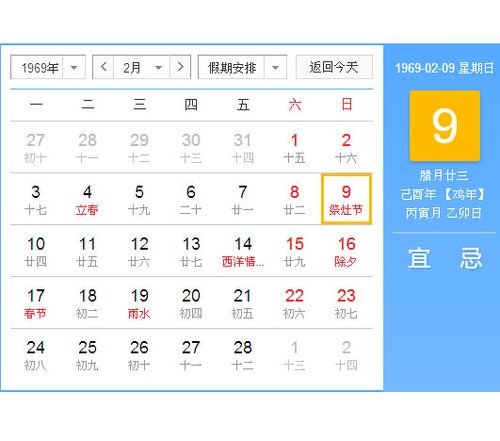Go to next month arrow
Viewport: 500px width, 441px height.
click(180, 67)
